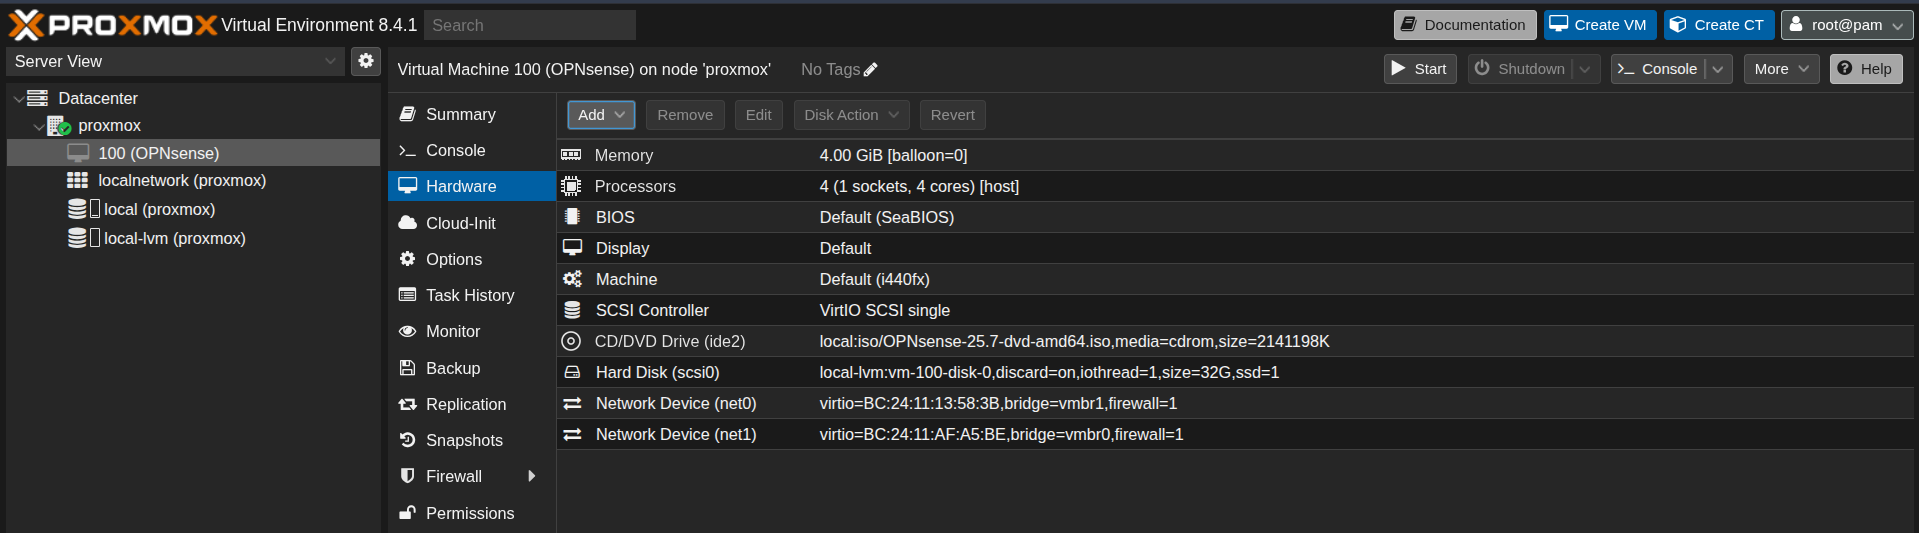Click the Proxmox logo
This screenshot has width=1919, height=533.
click(x=112, y=25)
